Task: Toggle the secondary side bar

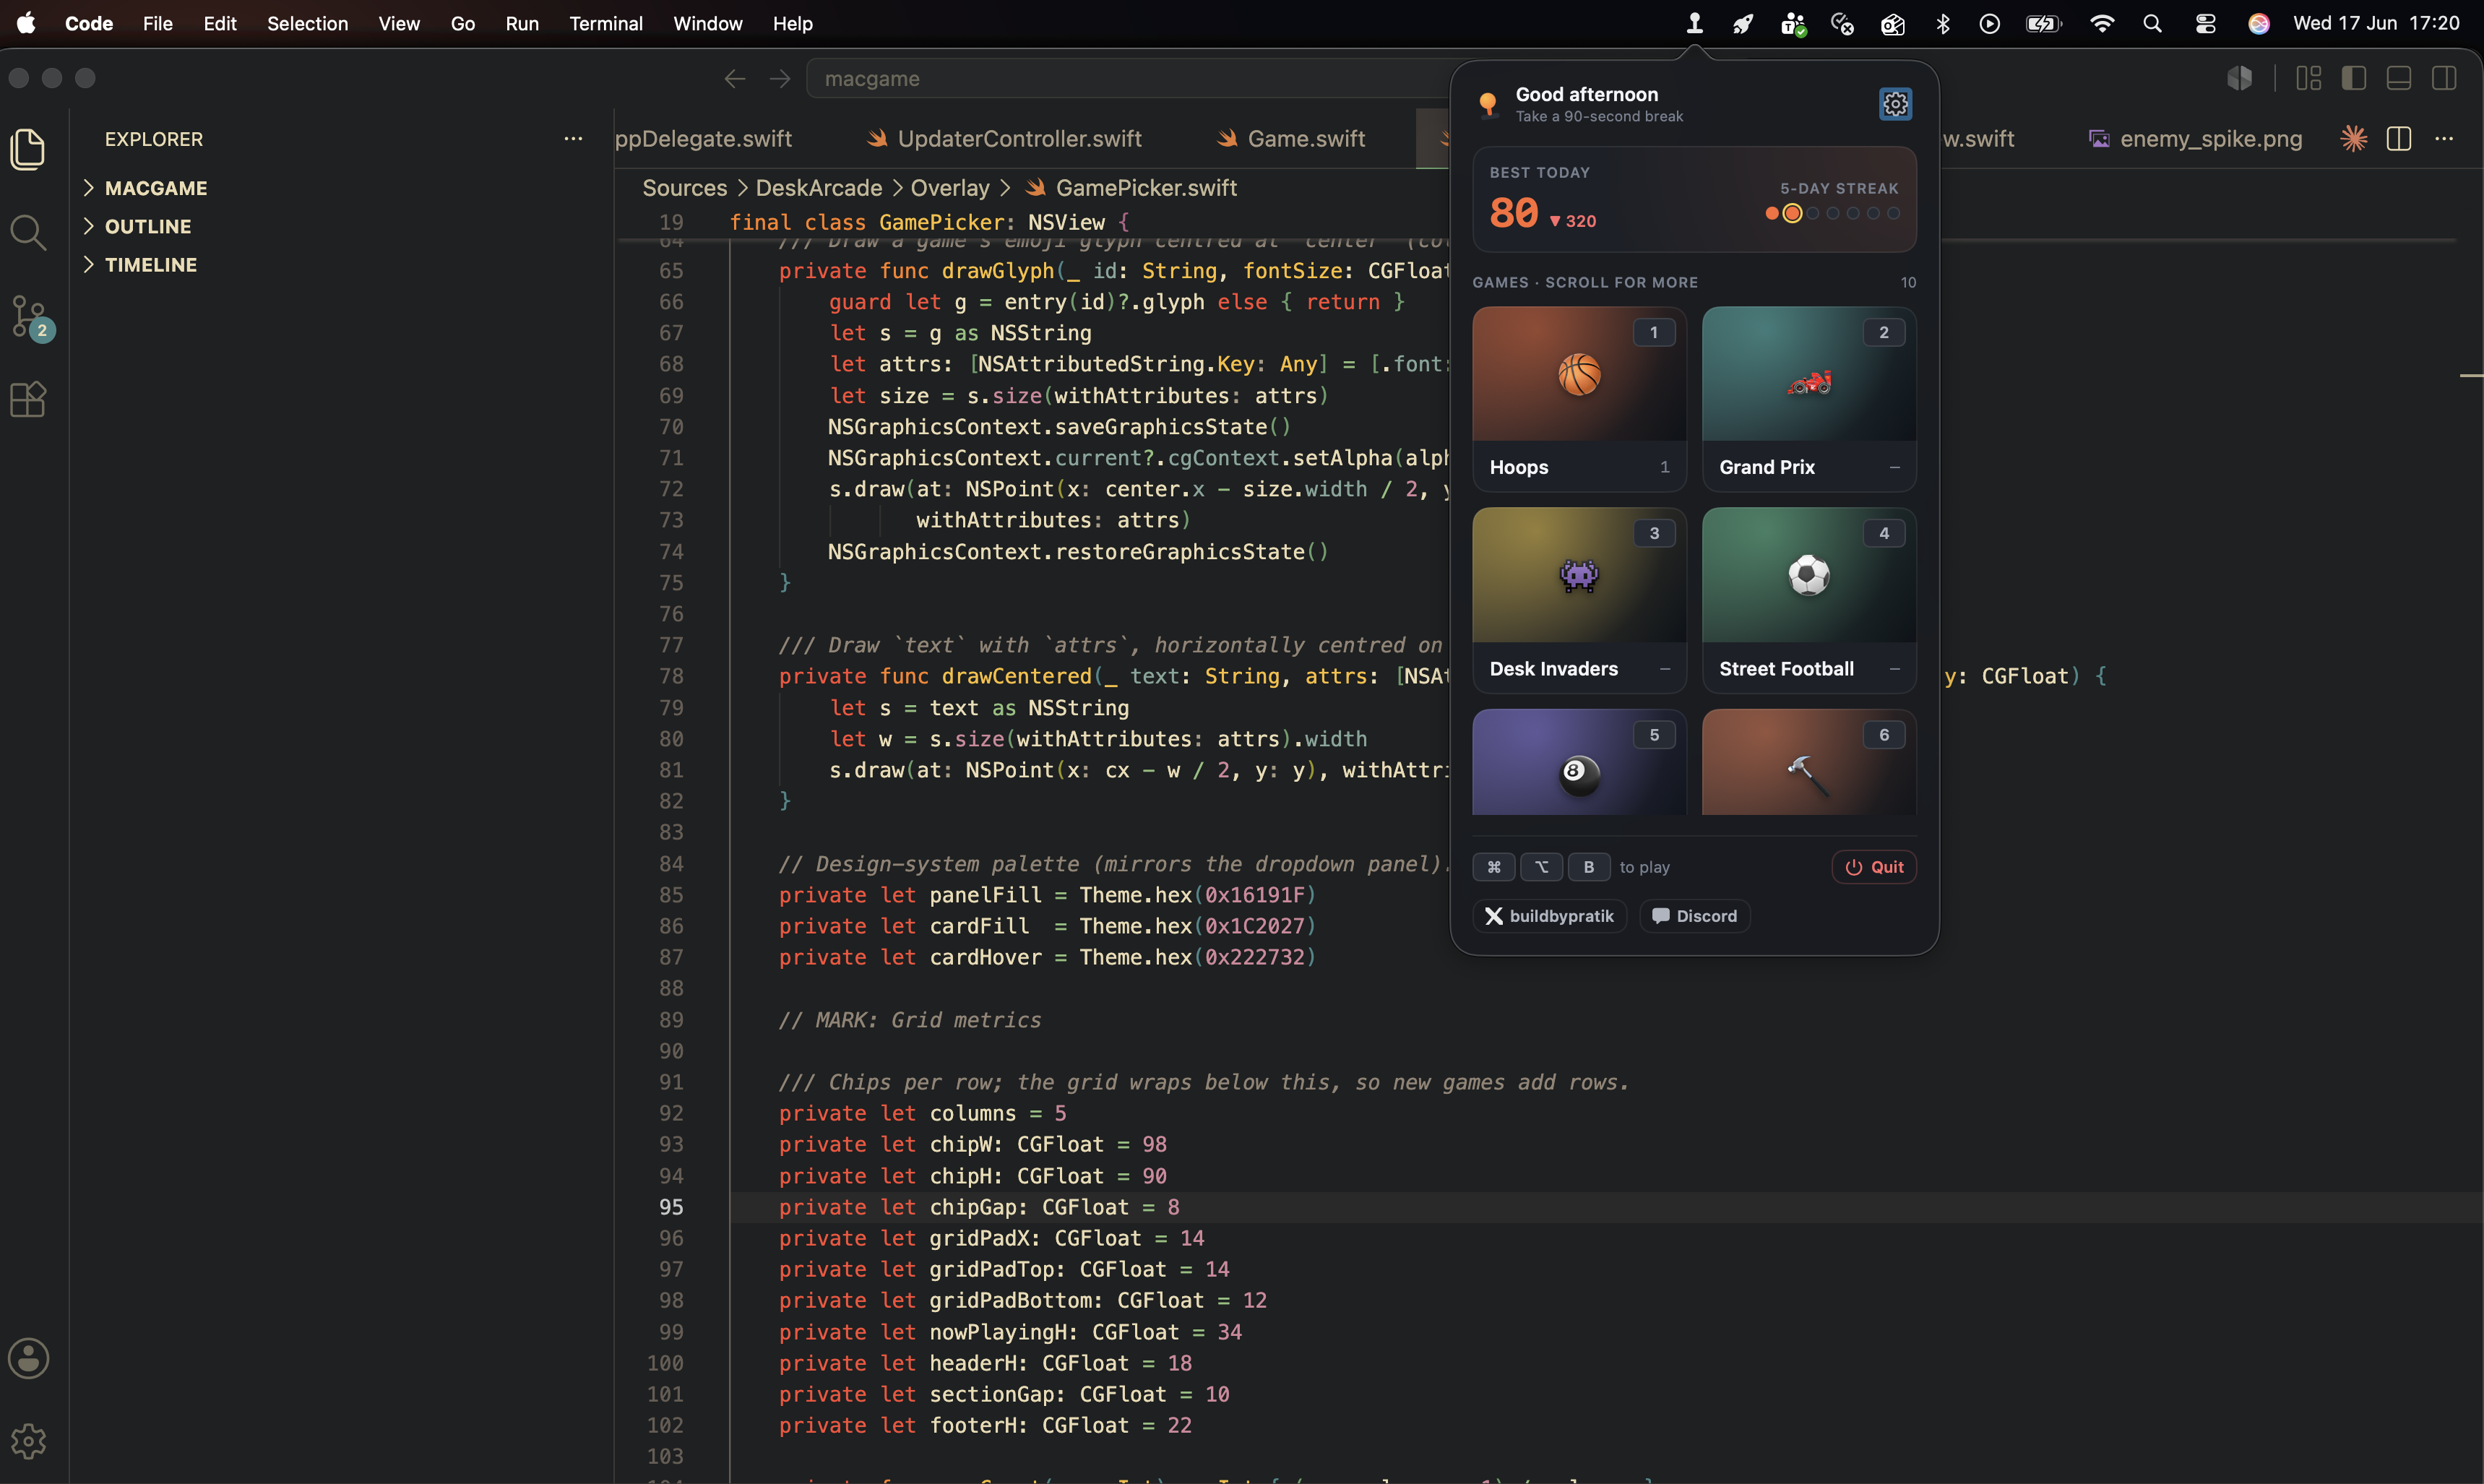Action: pyautogui.click(x=2443, y=79)
